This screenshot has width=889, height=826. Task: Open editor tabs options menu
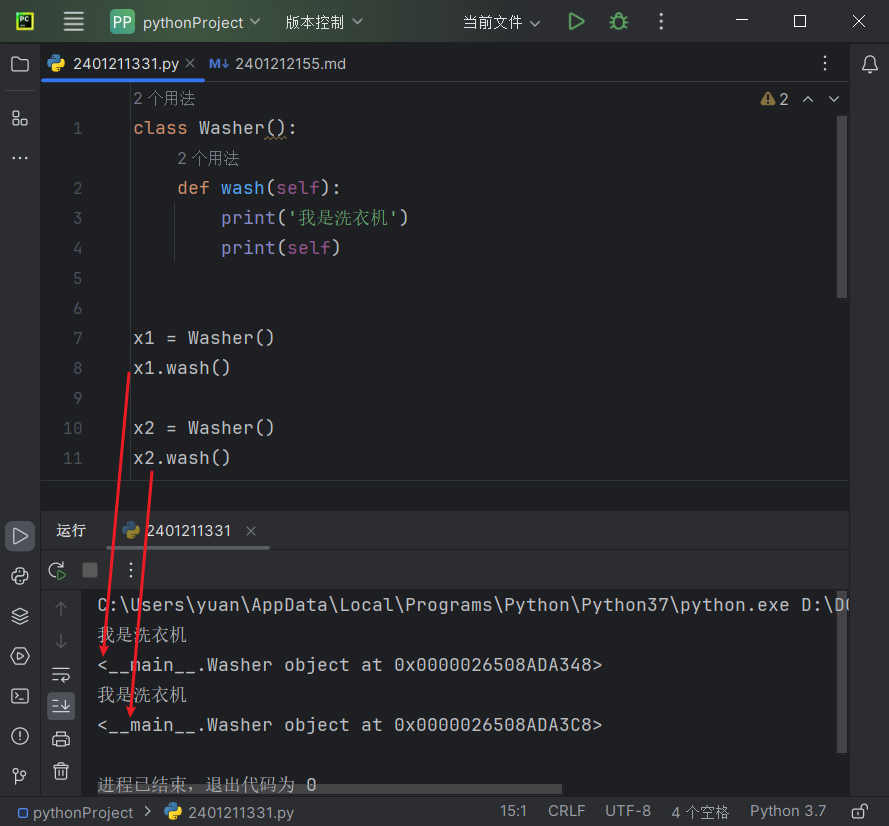824,63
